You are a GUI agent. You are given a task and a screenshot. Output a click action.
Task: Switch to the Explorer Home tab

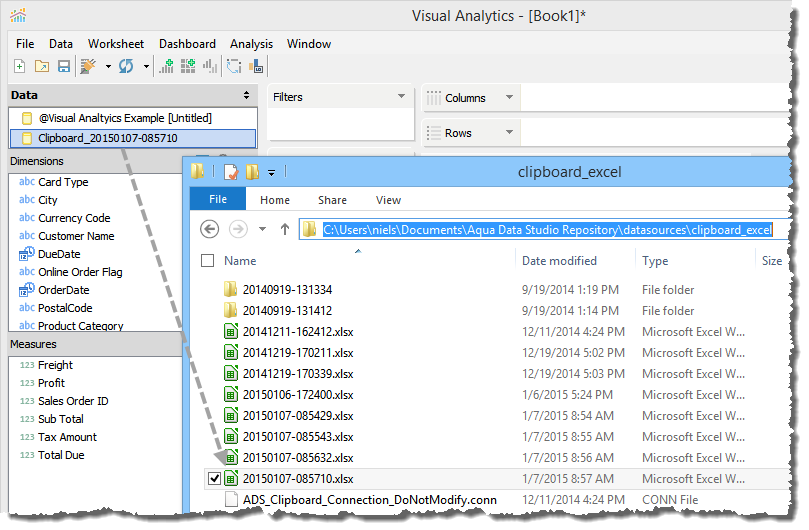pyautogui.click(x=275, y=200)
